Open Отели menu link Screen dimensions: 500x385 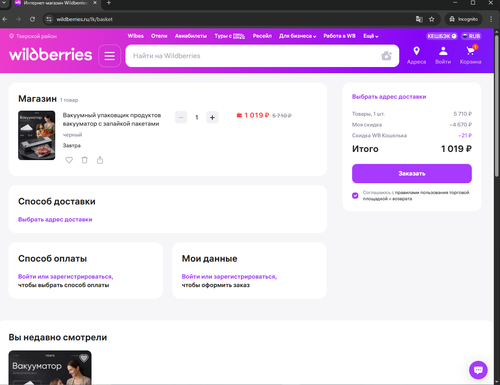coord(159,36)
